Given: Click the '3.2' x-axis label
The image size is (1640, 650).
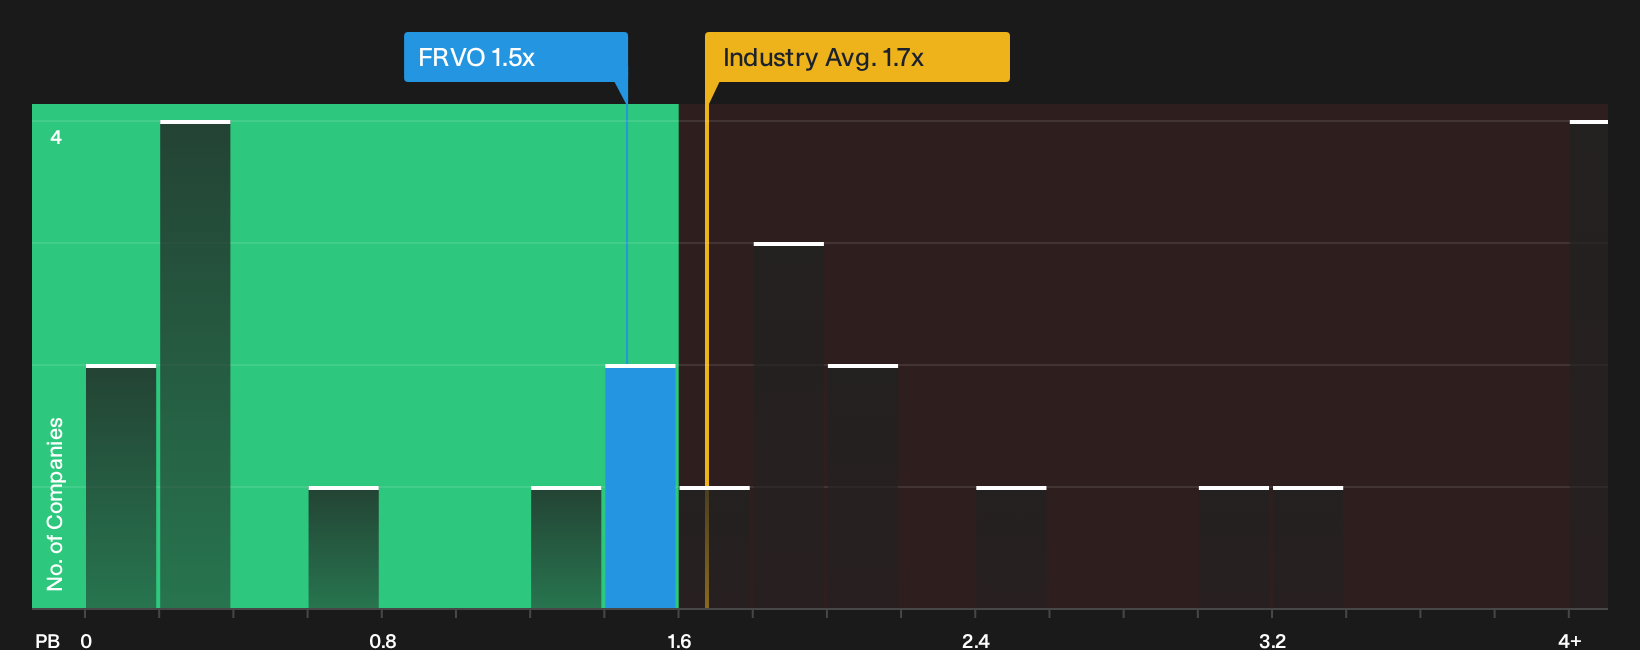Looking at the screenshot, I should pos(1272,640).
